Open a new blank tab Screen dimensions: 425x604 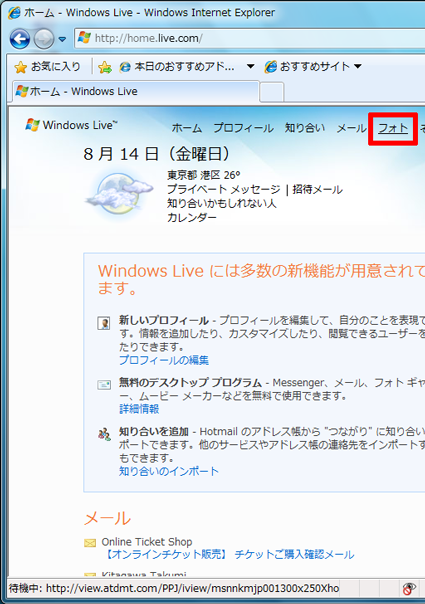click(272, 92)
